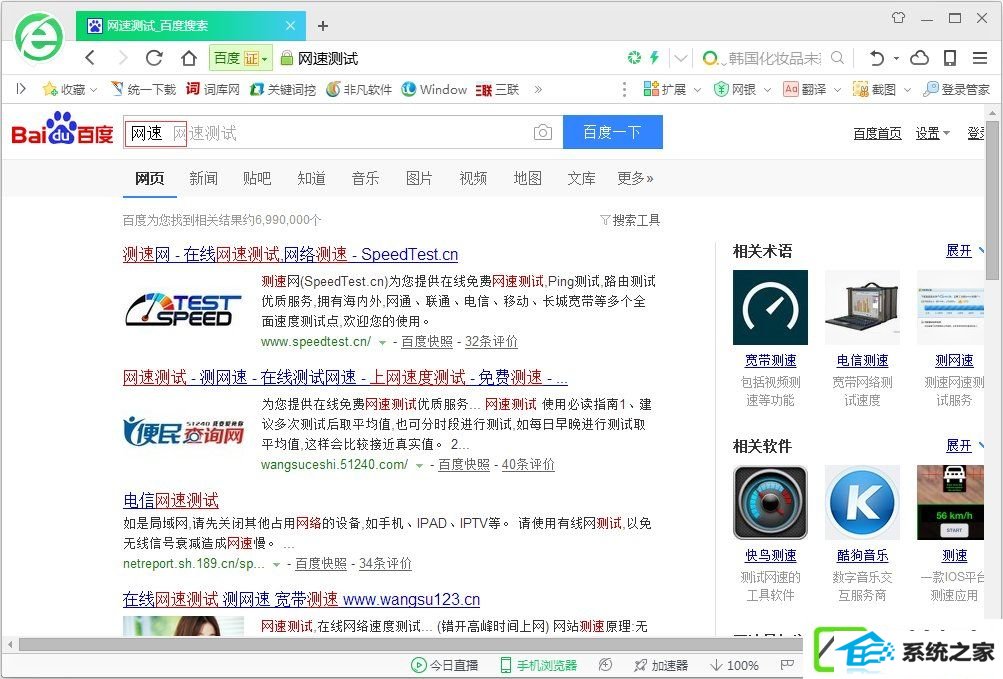Switch to the 图片 search tab

pos(419,178)
